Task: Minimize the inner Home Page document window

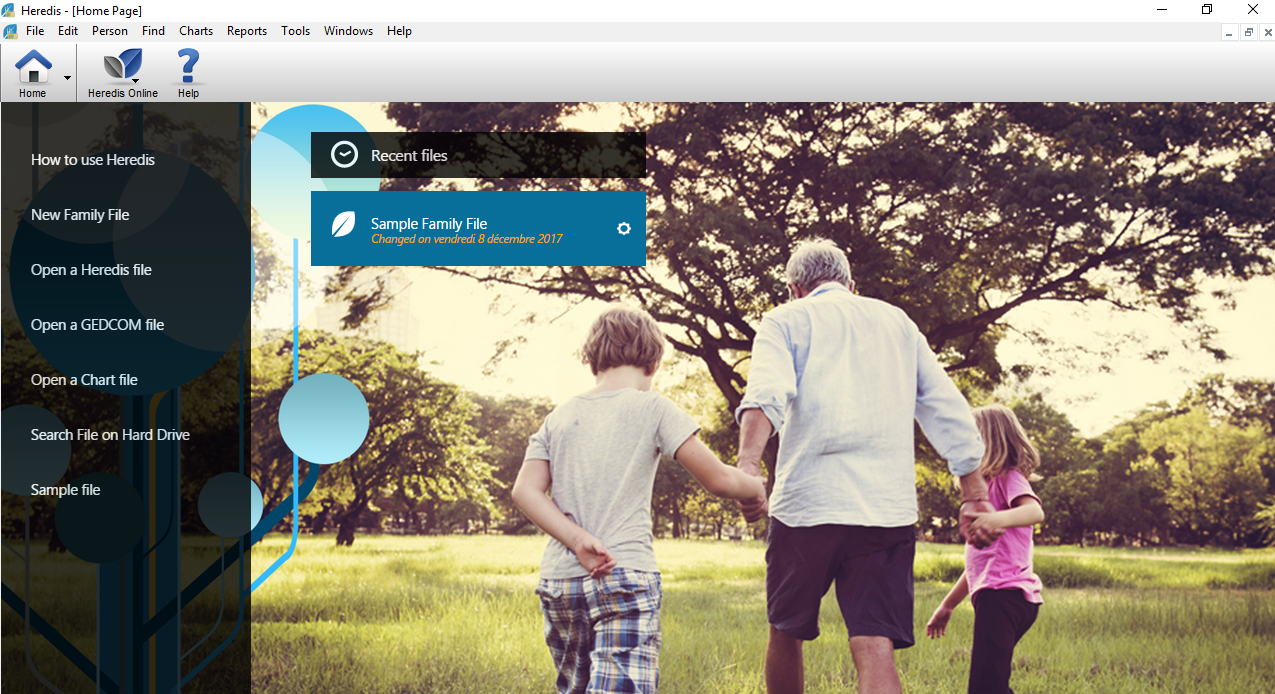Action: point(1231,32)
